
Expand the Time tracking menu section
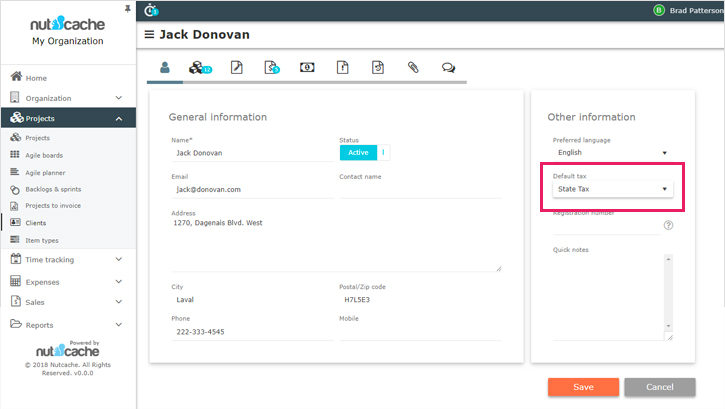pyautogui.click(x=68, y=259)
